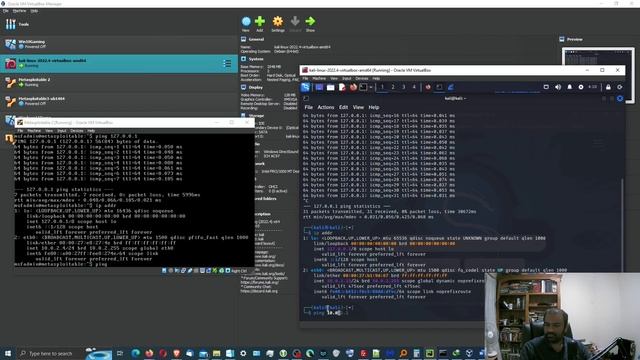Open Help menu in Kali terminal

pos(374,107)
